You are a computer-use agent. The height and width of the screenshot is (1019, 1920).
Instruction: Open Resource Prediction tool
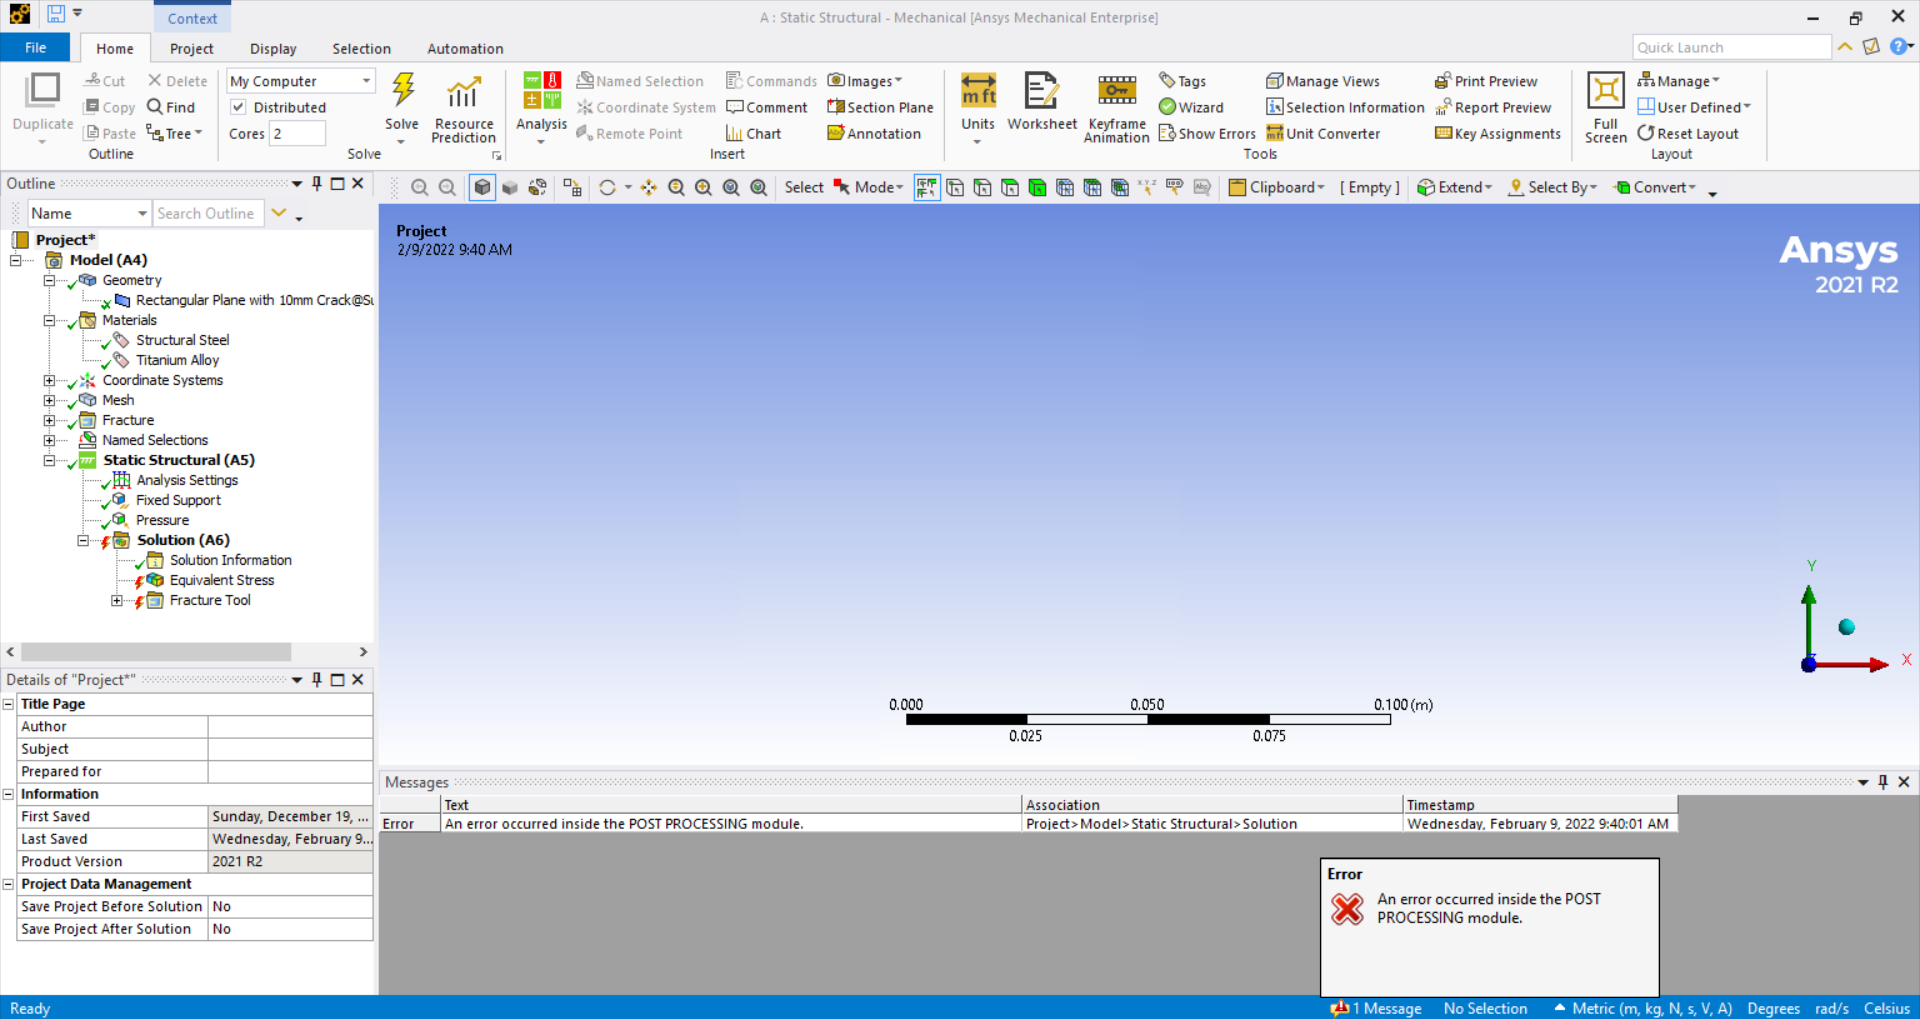click(x=463, y=109)
